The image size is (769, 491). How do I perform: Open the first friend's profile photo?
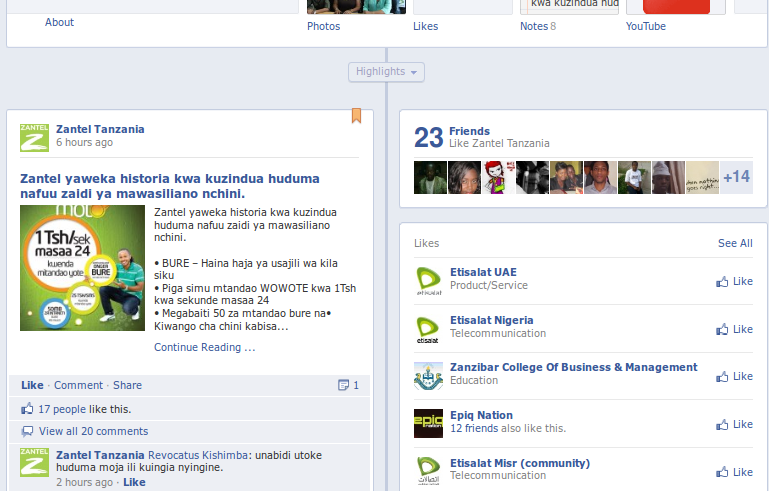point(430,177)
